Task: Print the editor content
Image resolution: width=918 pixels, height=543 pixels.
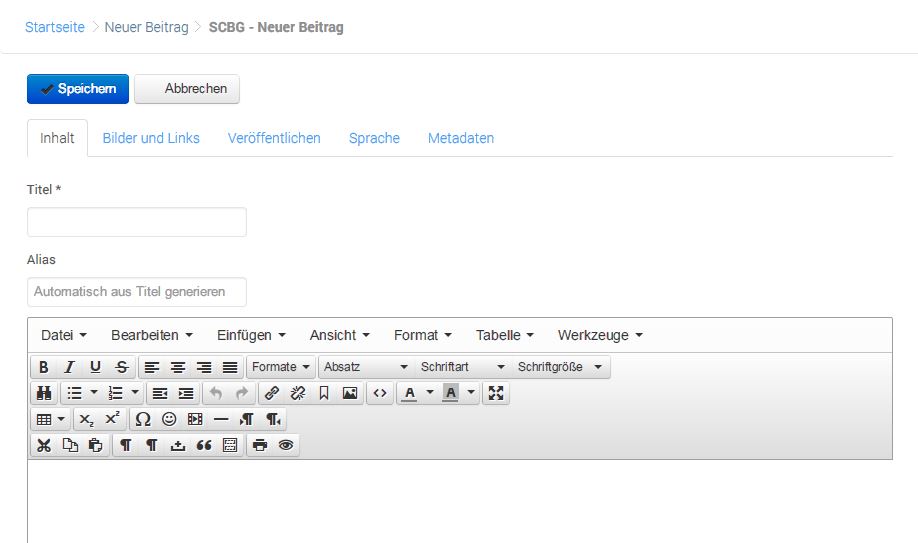Action: 260,445
